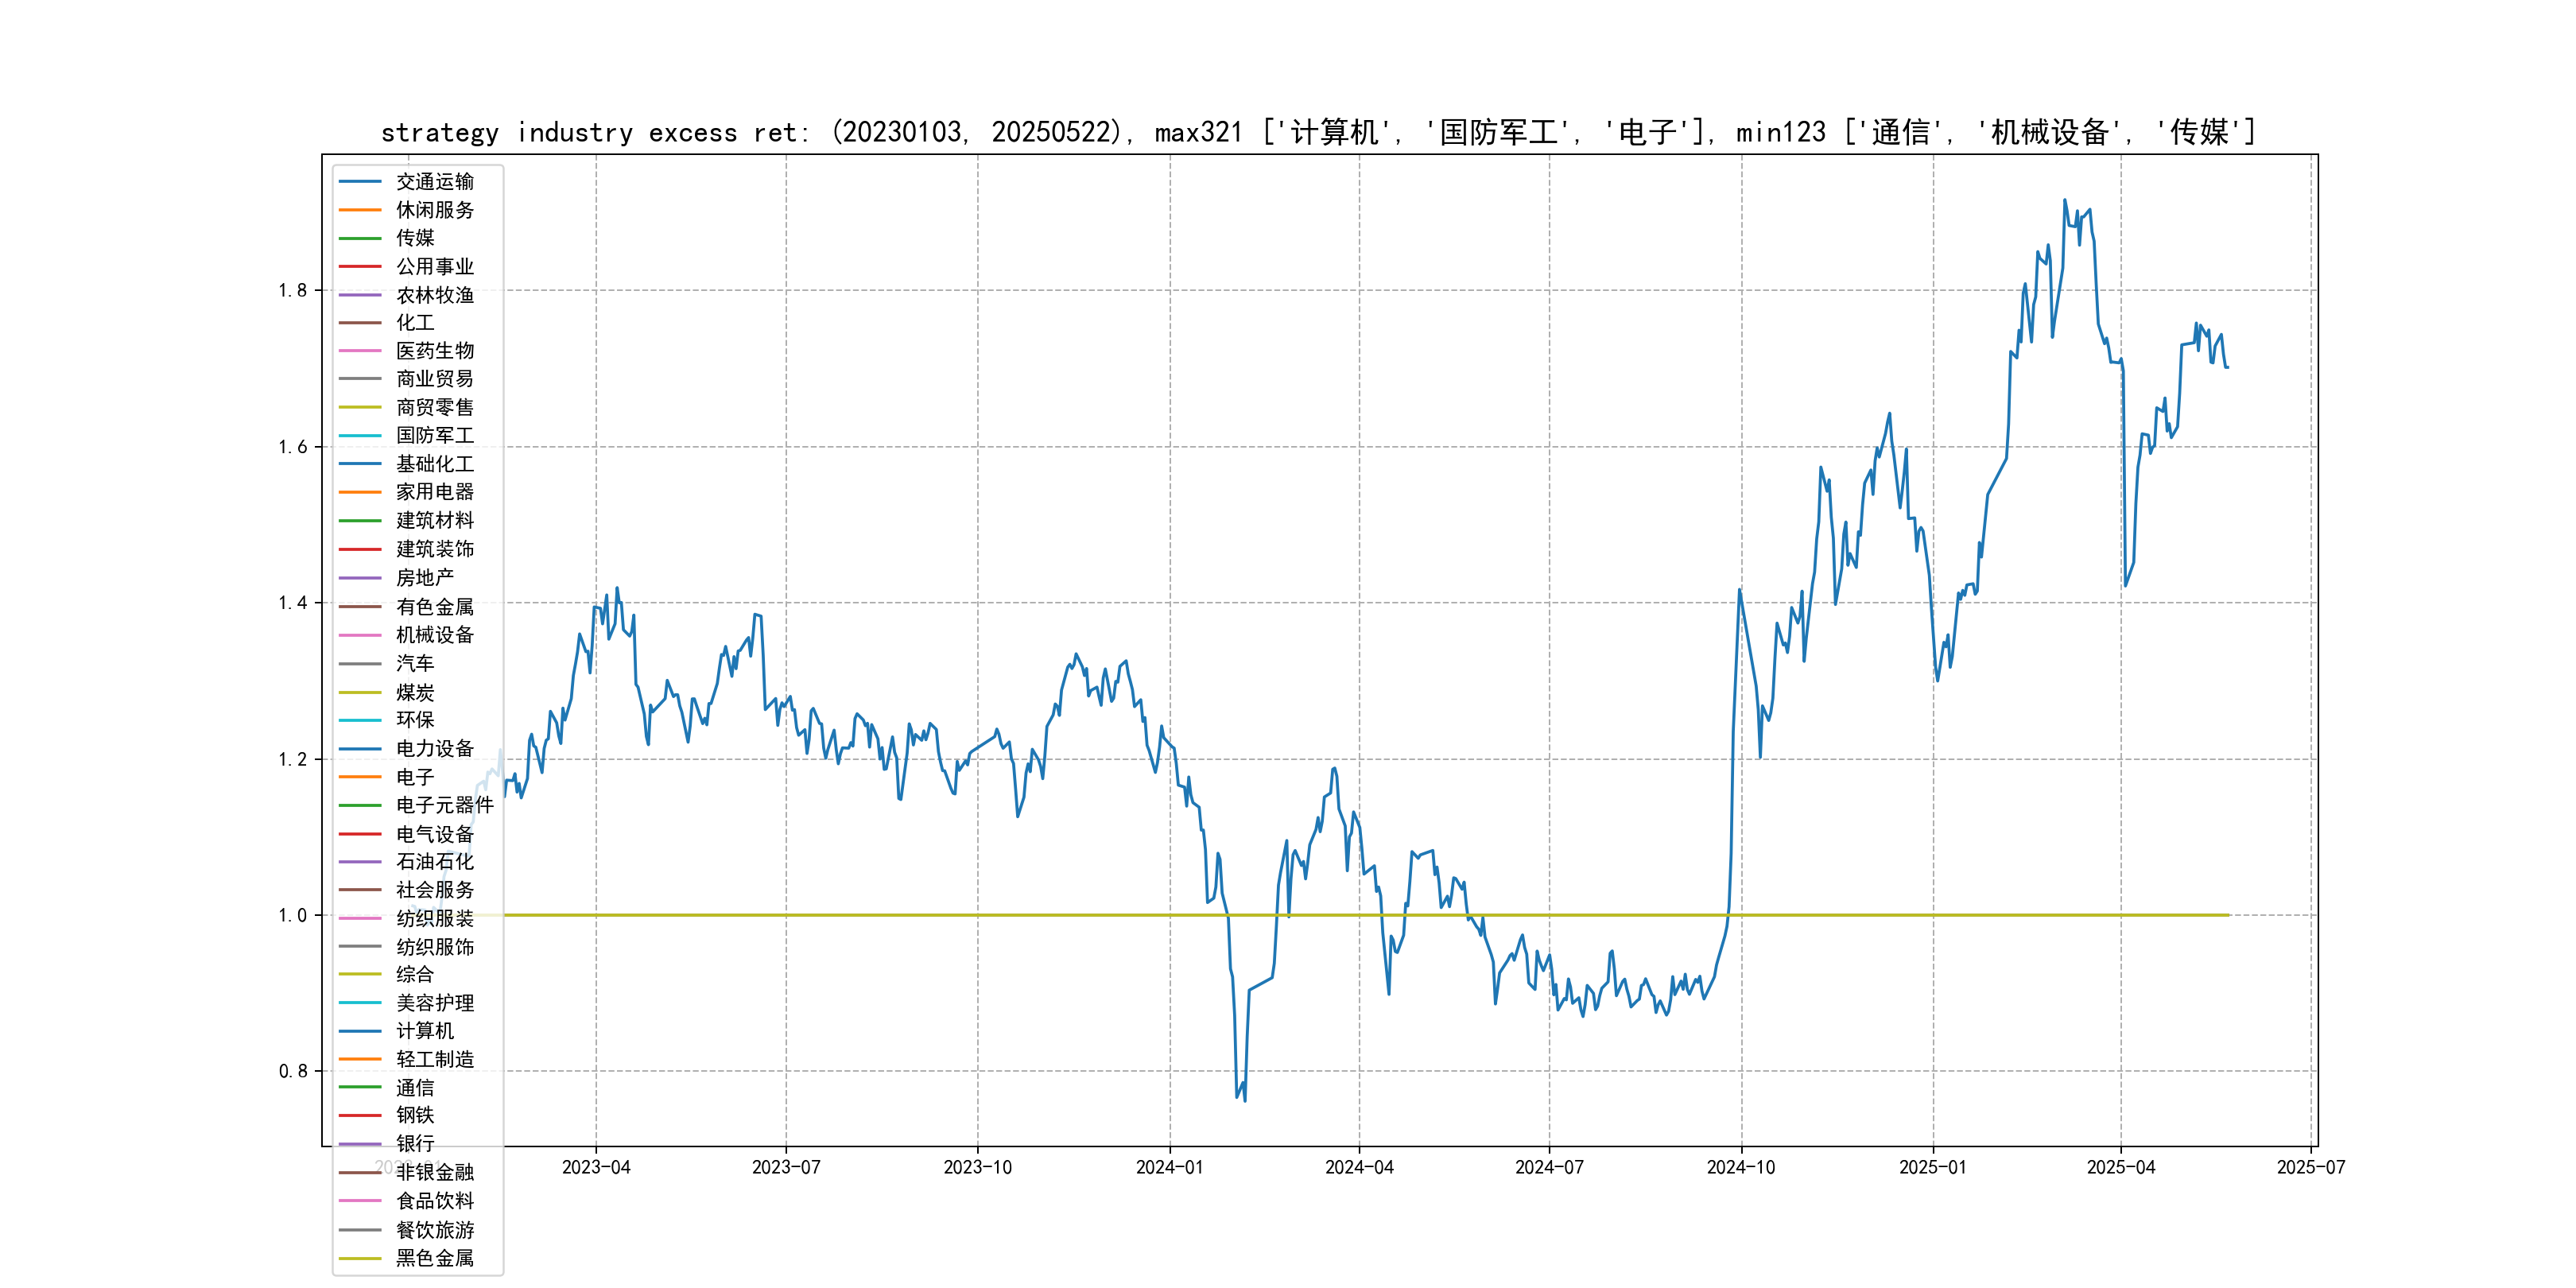Click the 传媒 legend entry
The image size is (2576, 1288).
click(414, 238)
